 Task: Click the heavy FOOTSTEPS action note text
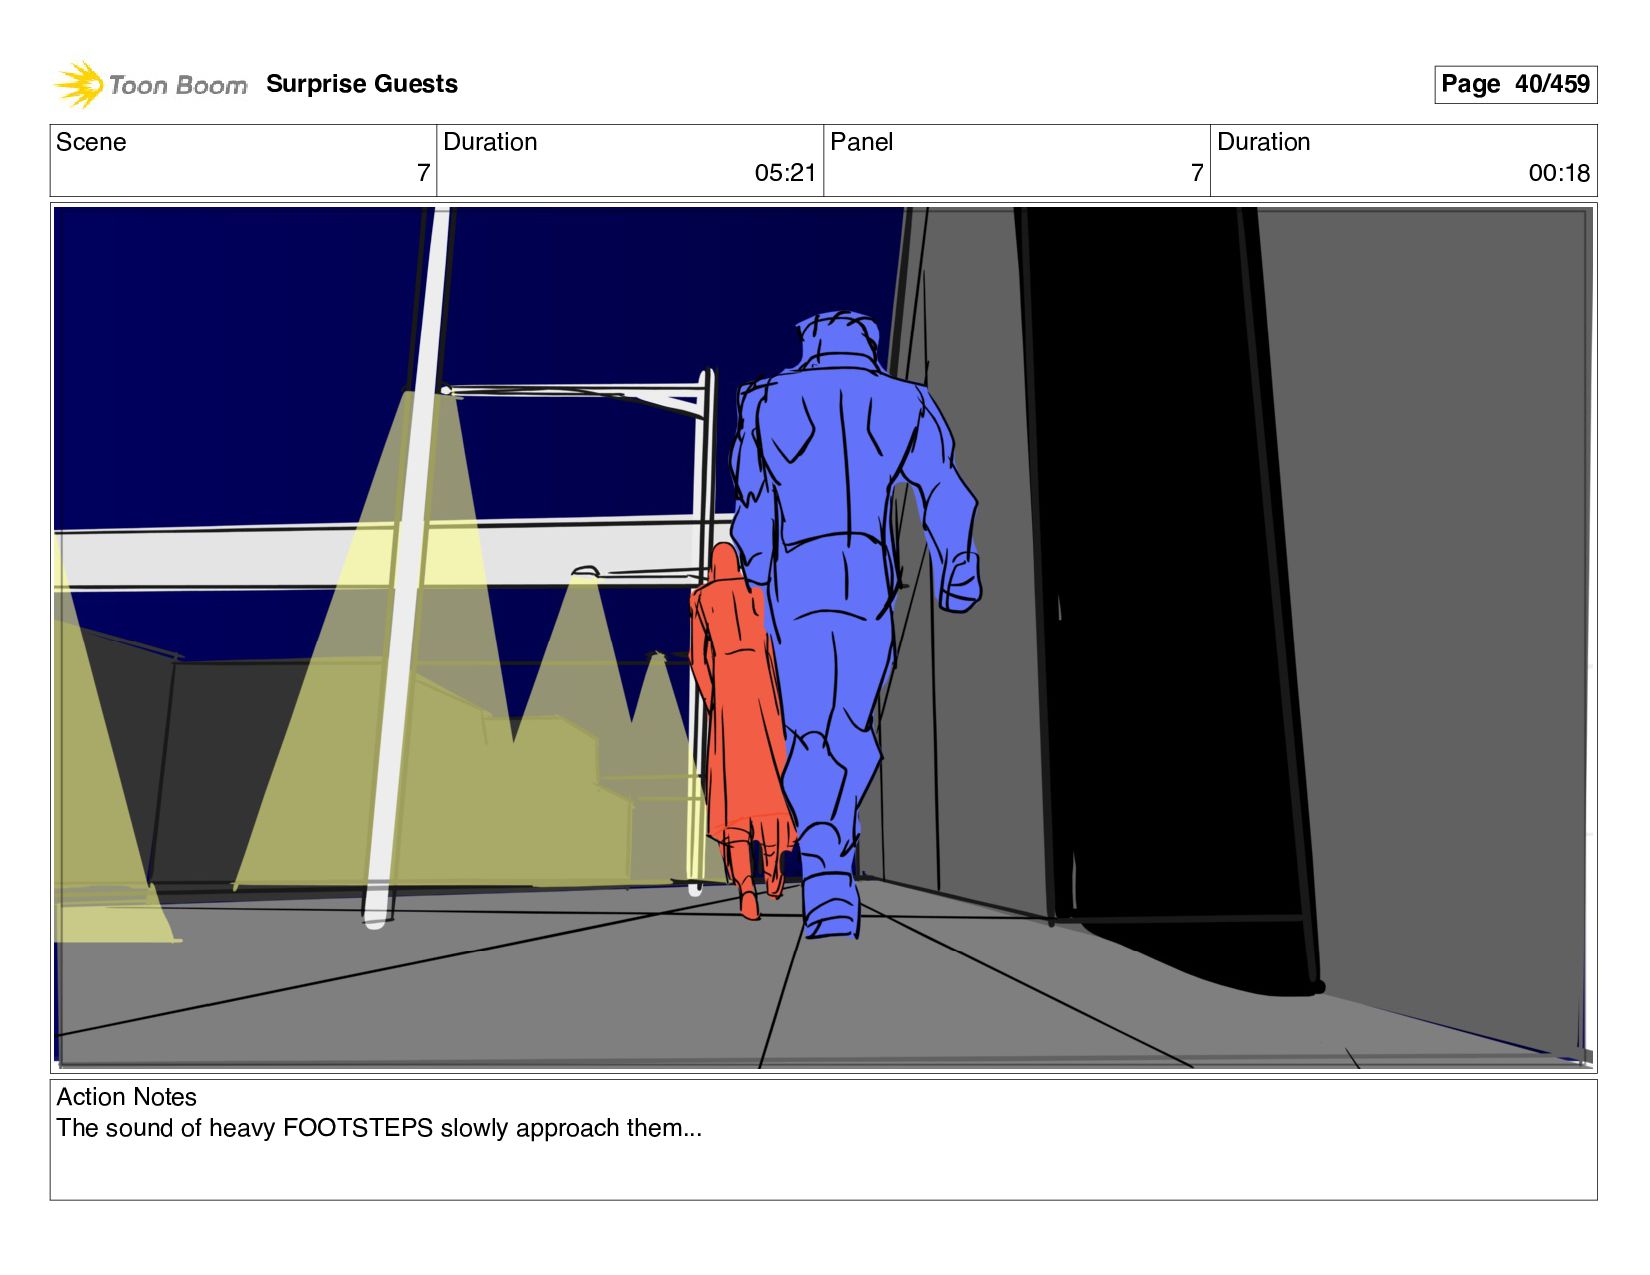click(x=379, y=1128)
